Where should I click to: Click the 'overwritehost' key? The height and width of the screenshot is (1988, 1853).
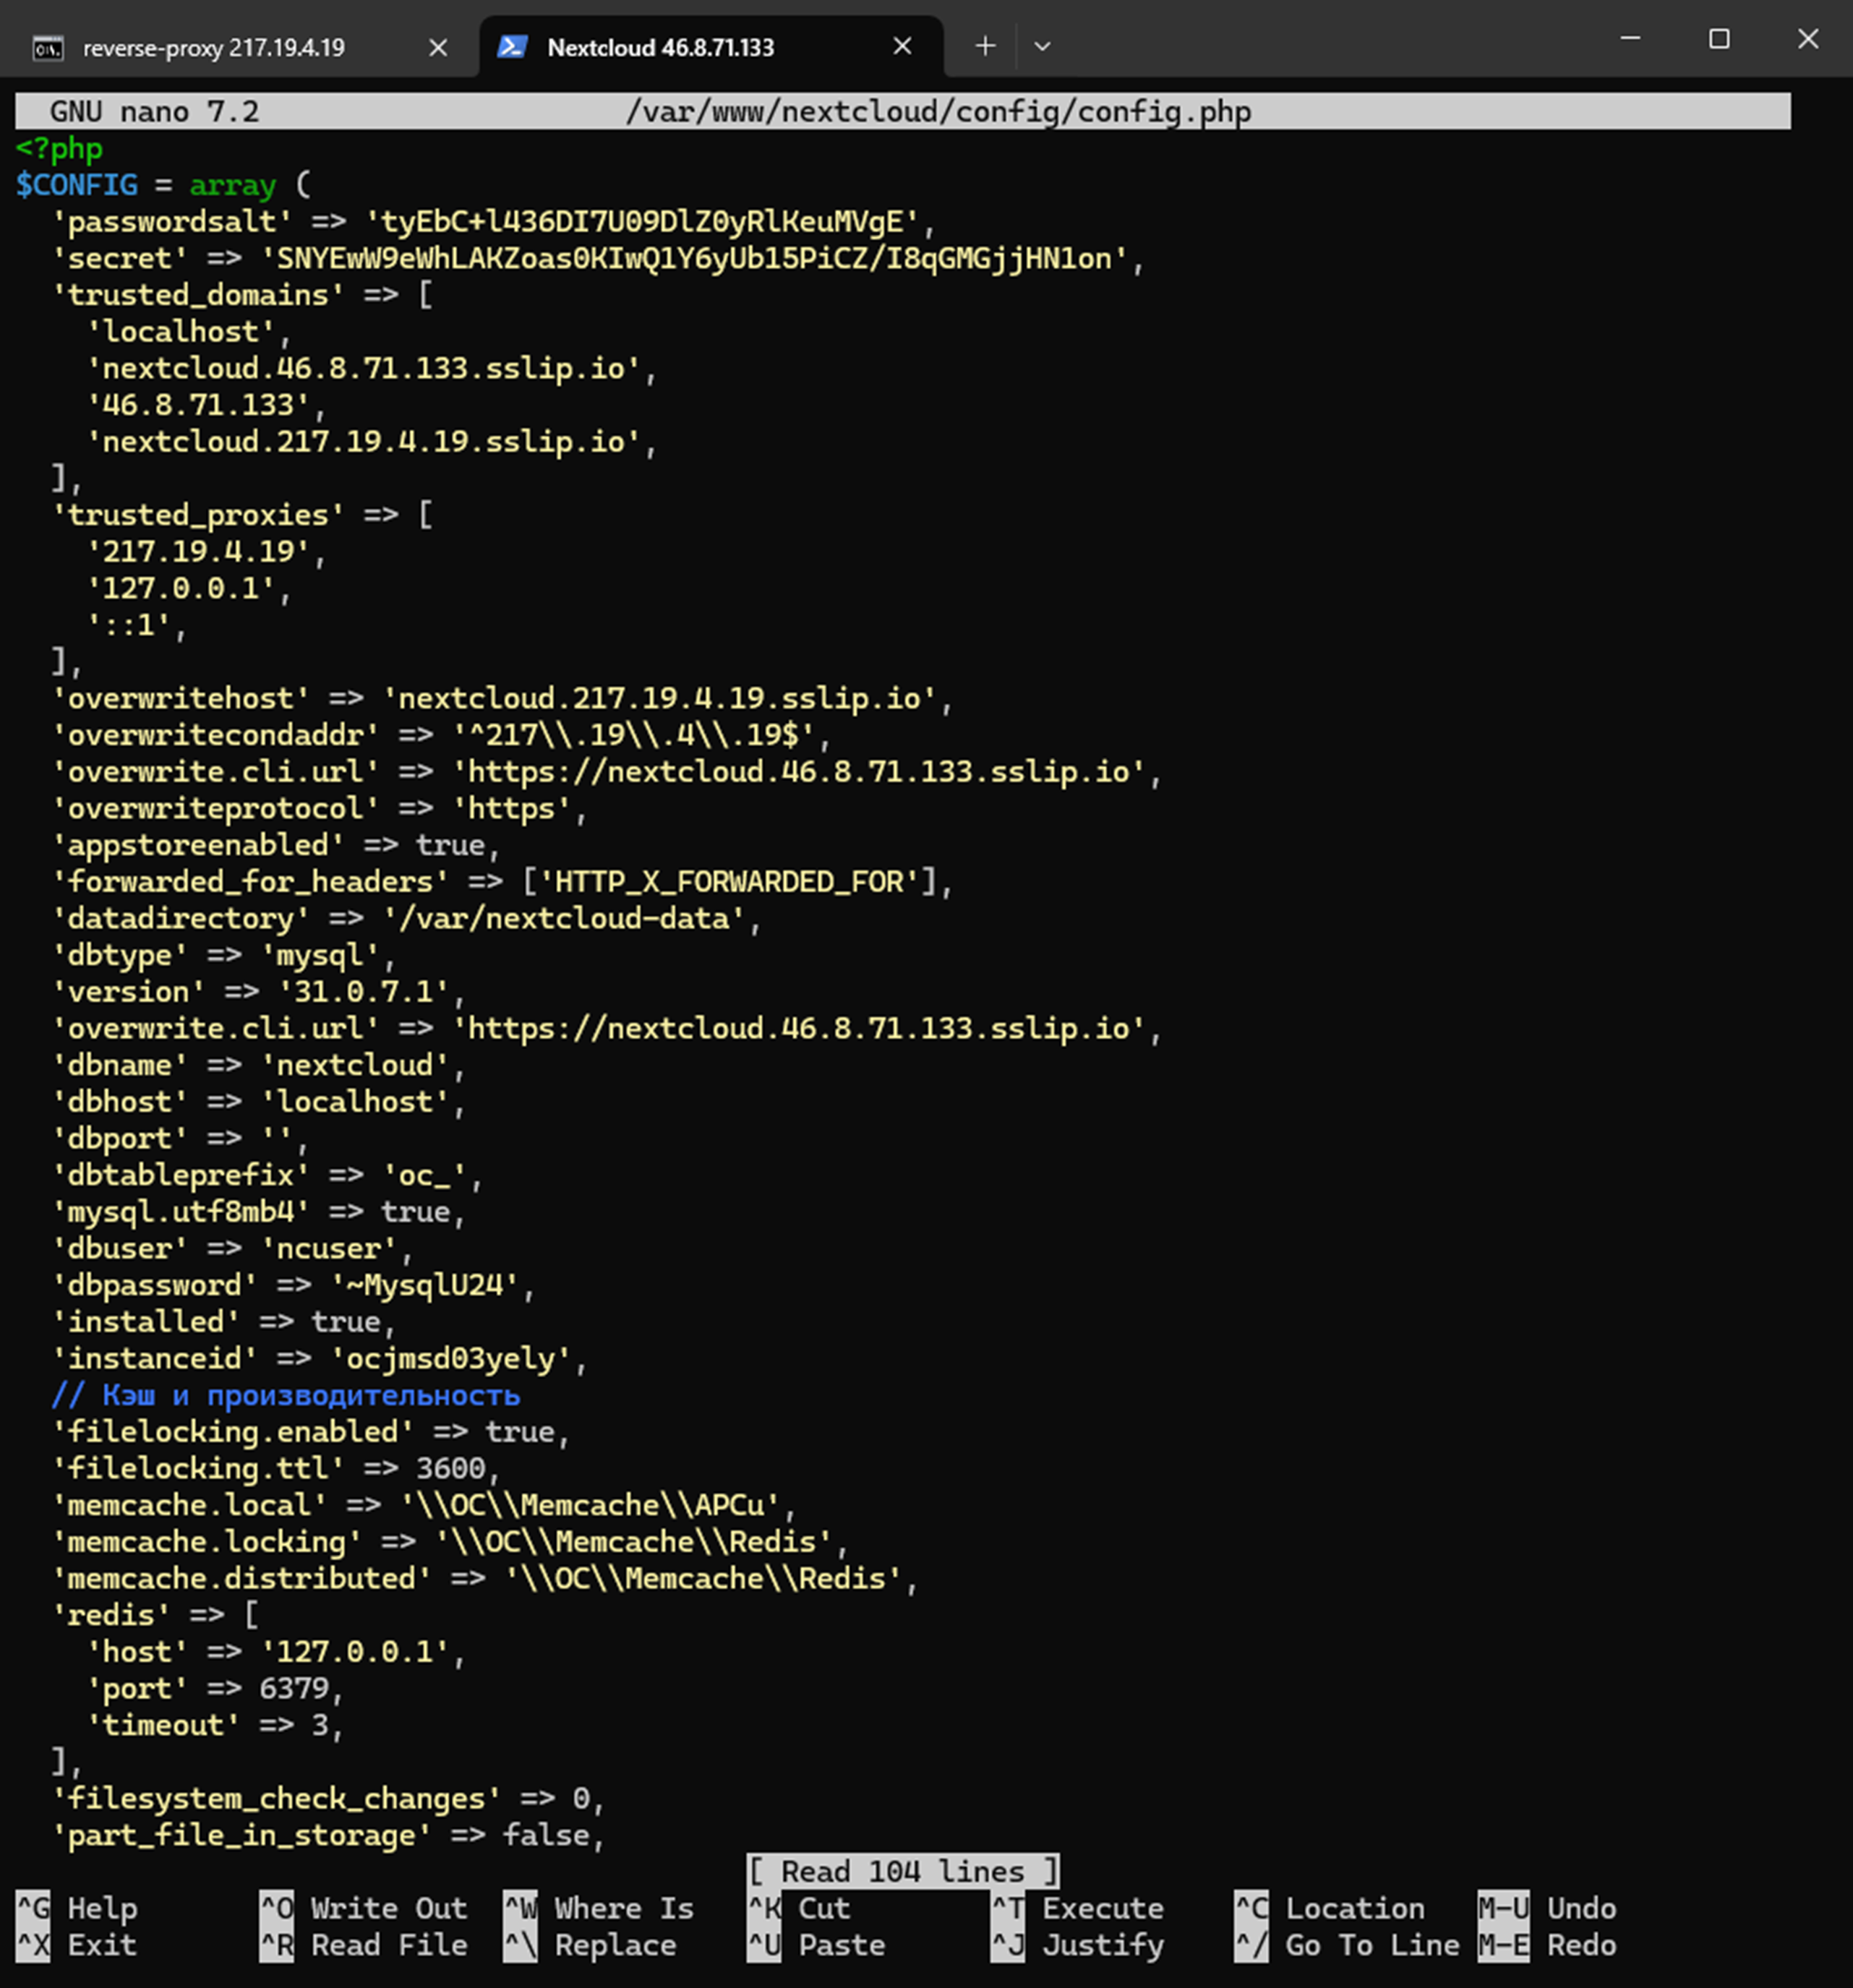click(181, 698)
